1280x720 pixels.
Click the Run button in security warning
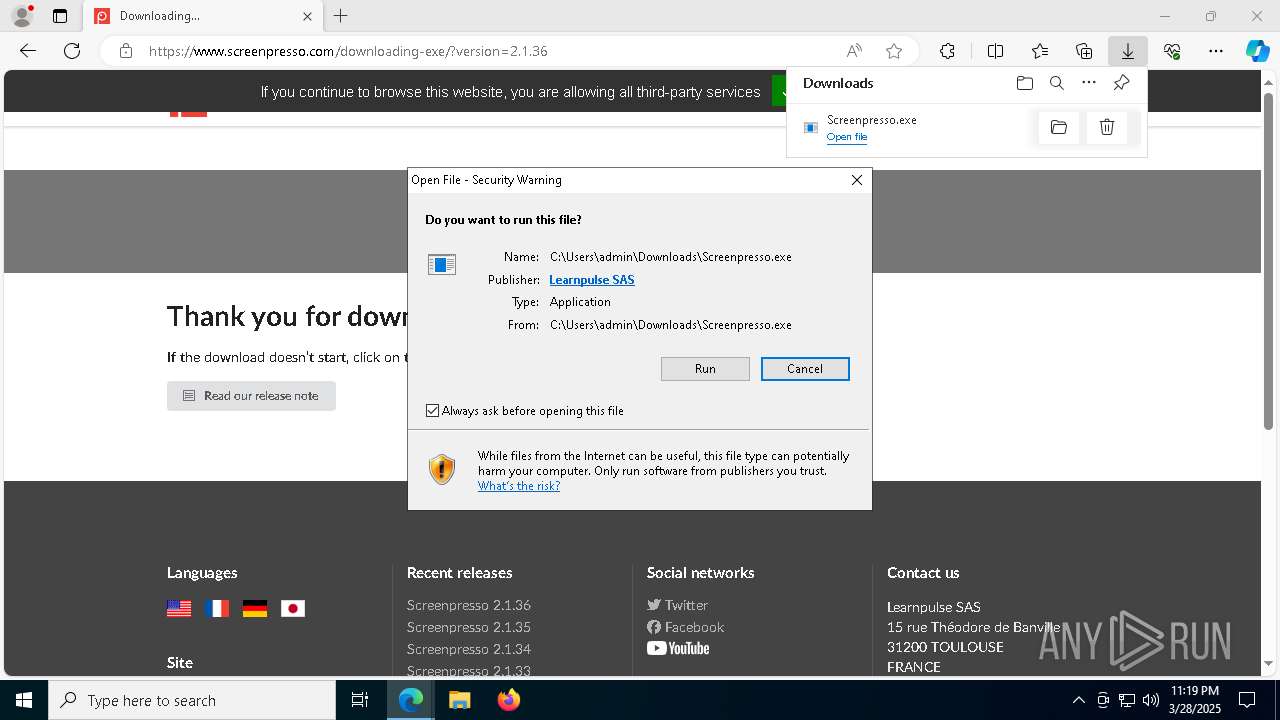[x=705, y=369]
